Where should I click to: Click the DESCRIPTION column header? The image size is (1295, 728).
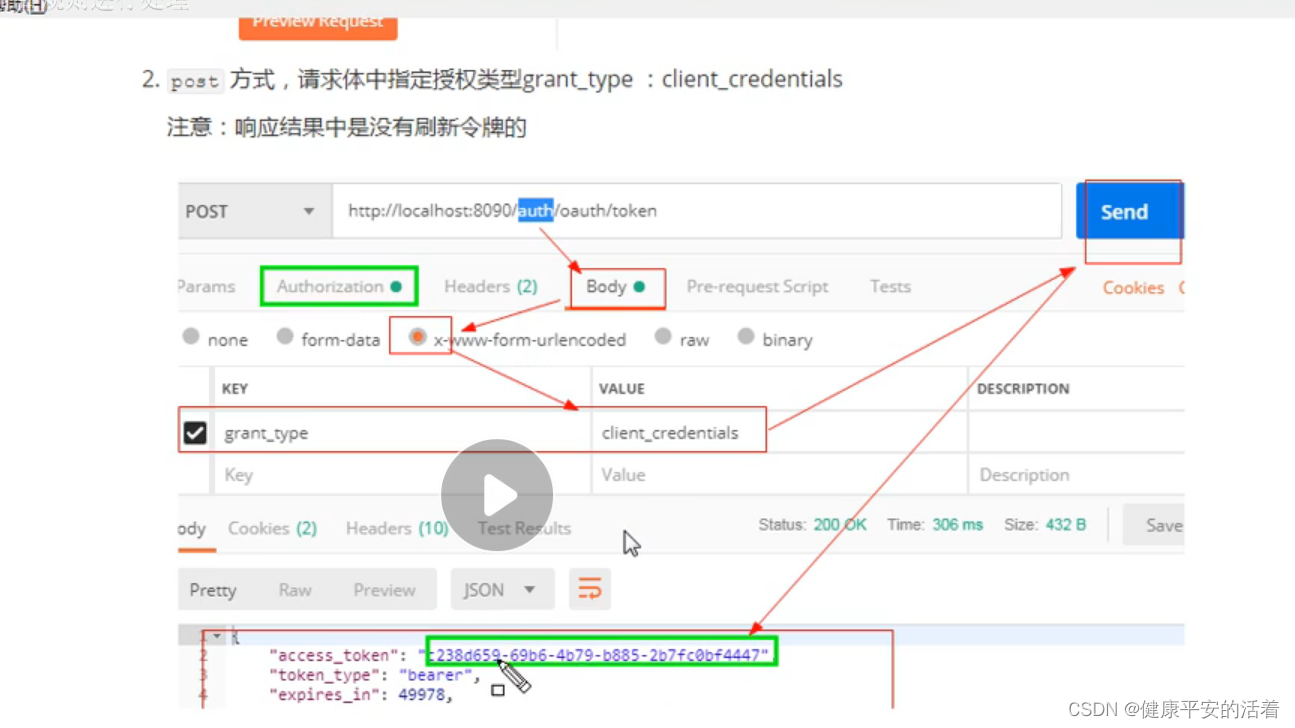1023,388
